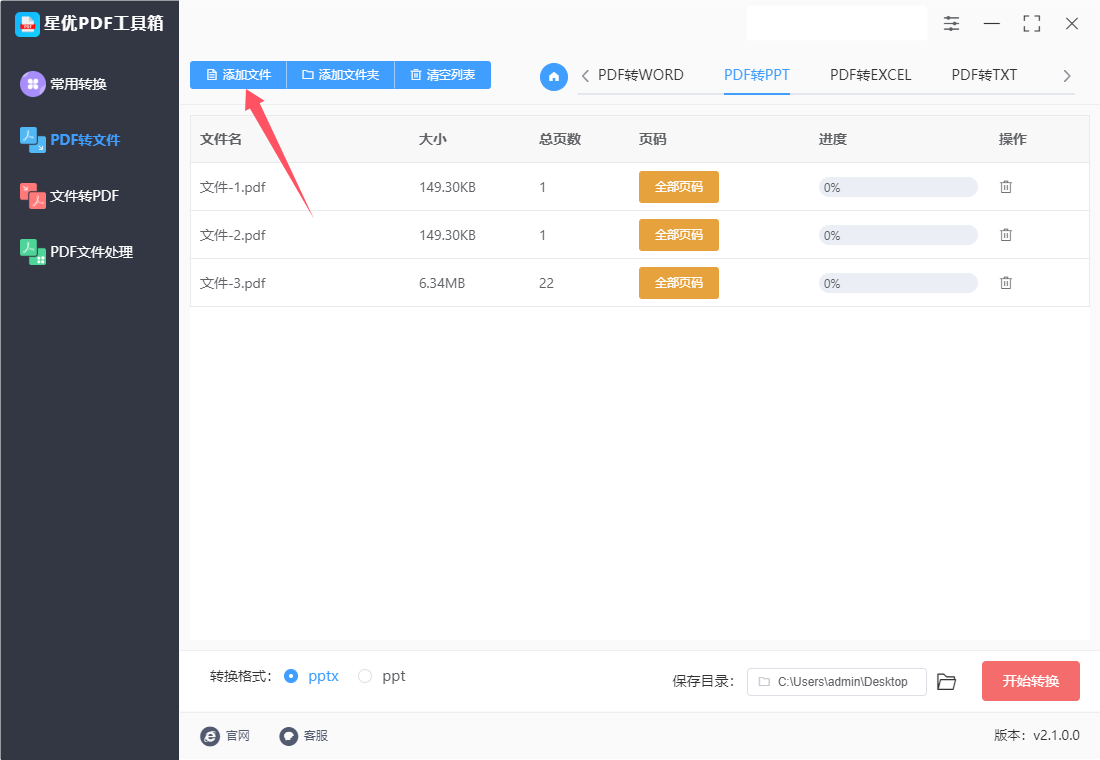Go to home via the blue house icon
Image resolution: width=1100 pixels, height=760 pixels.
(554, 76)
